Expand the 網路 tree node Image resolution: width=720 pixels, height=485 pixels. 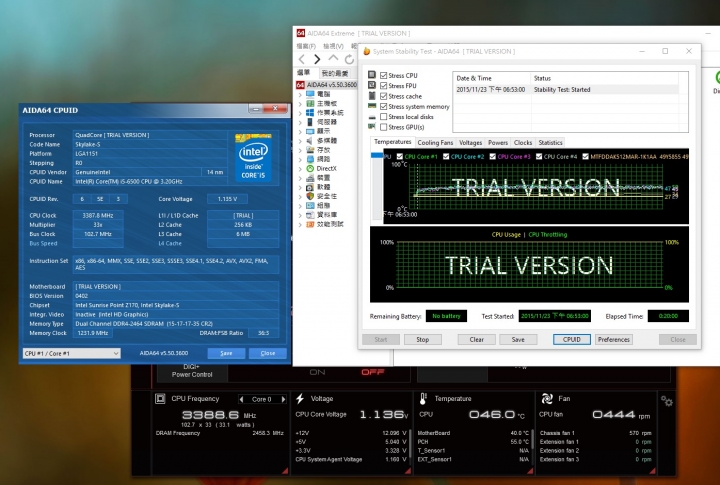coord(300,159)
